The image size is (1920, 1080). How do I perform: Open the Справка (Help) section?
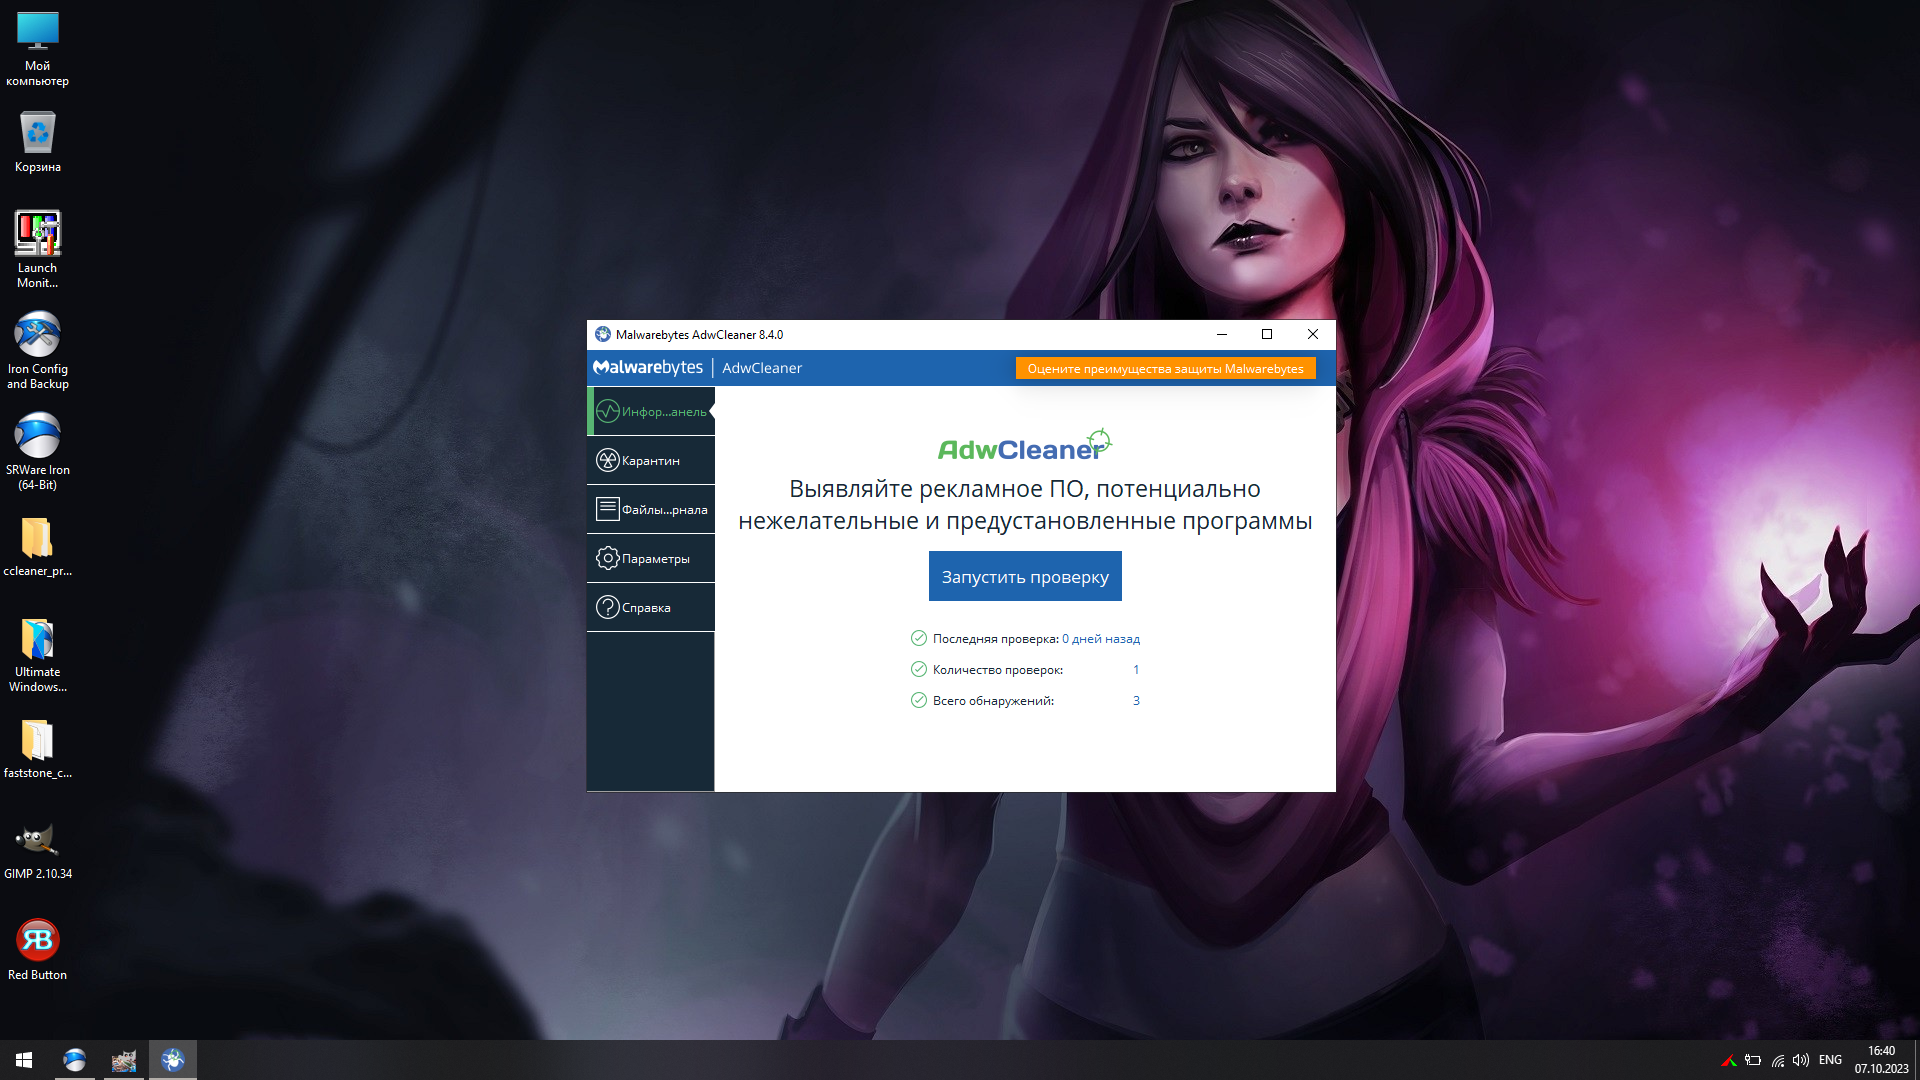(646, 607)
